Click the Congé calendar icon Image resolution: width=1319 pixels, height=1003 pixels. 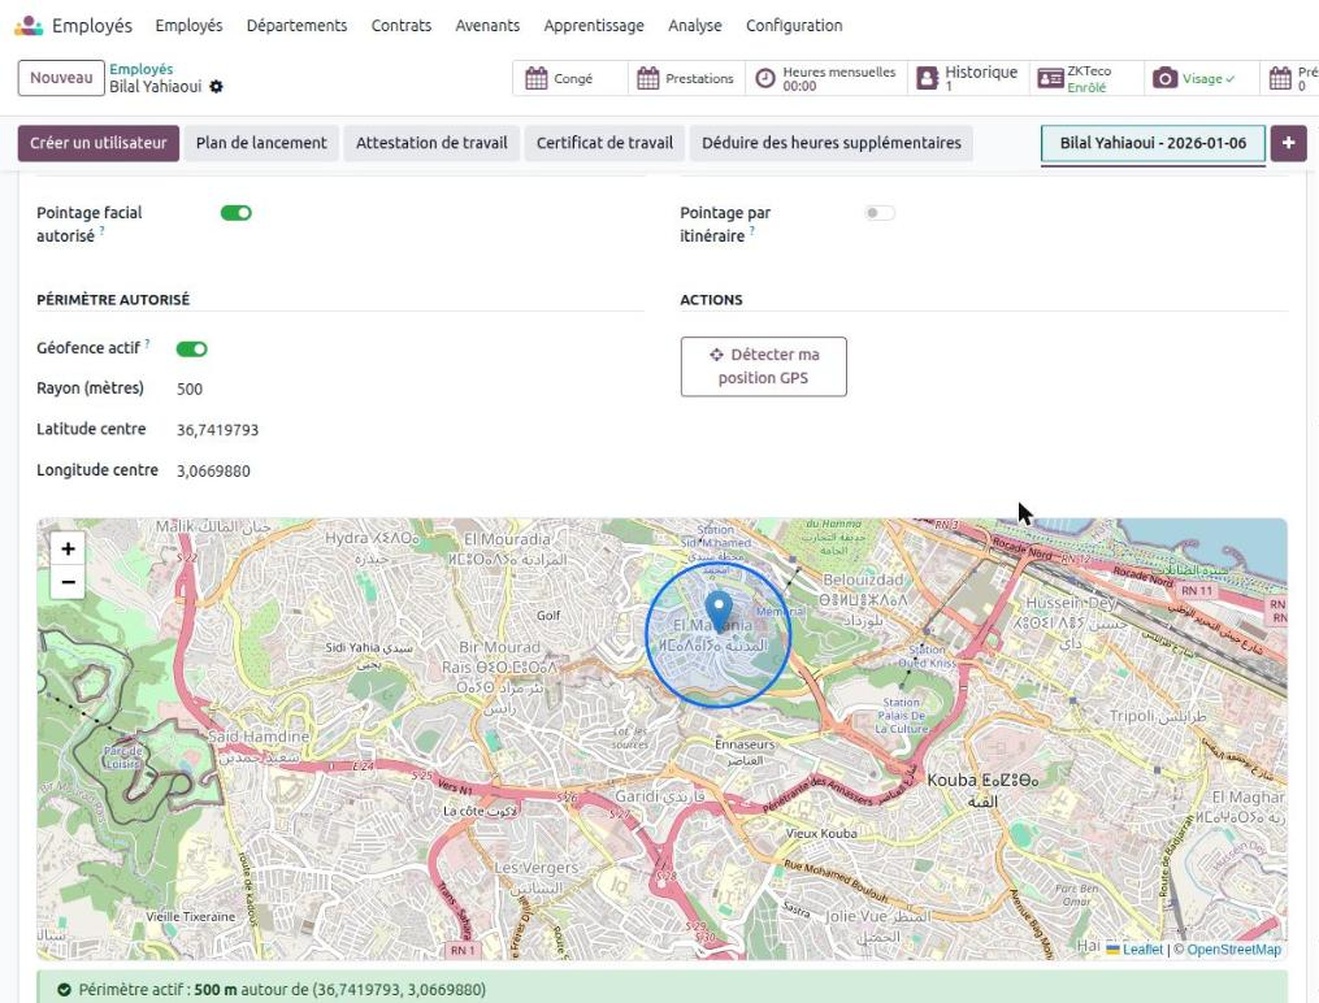(537, 78)
